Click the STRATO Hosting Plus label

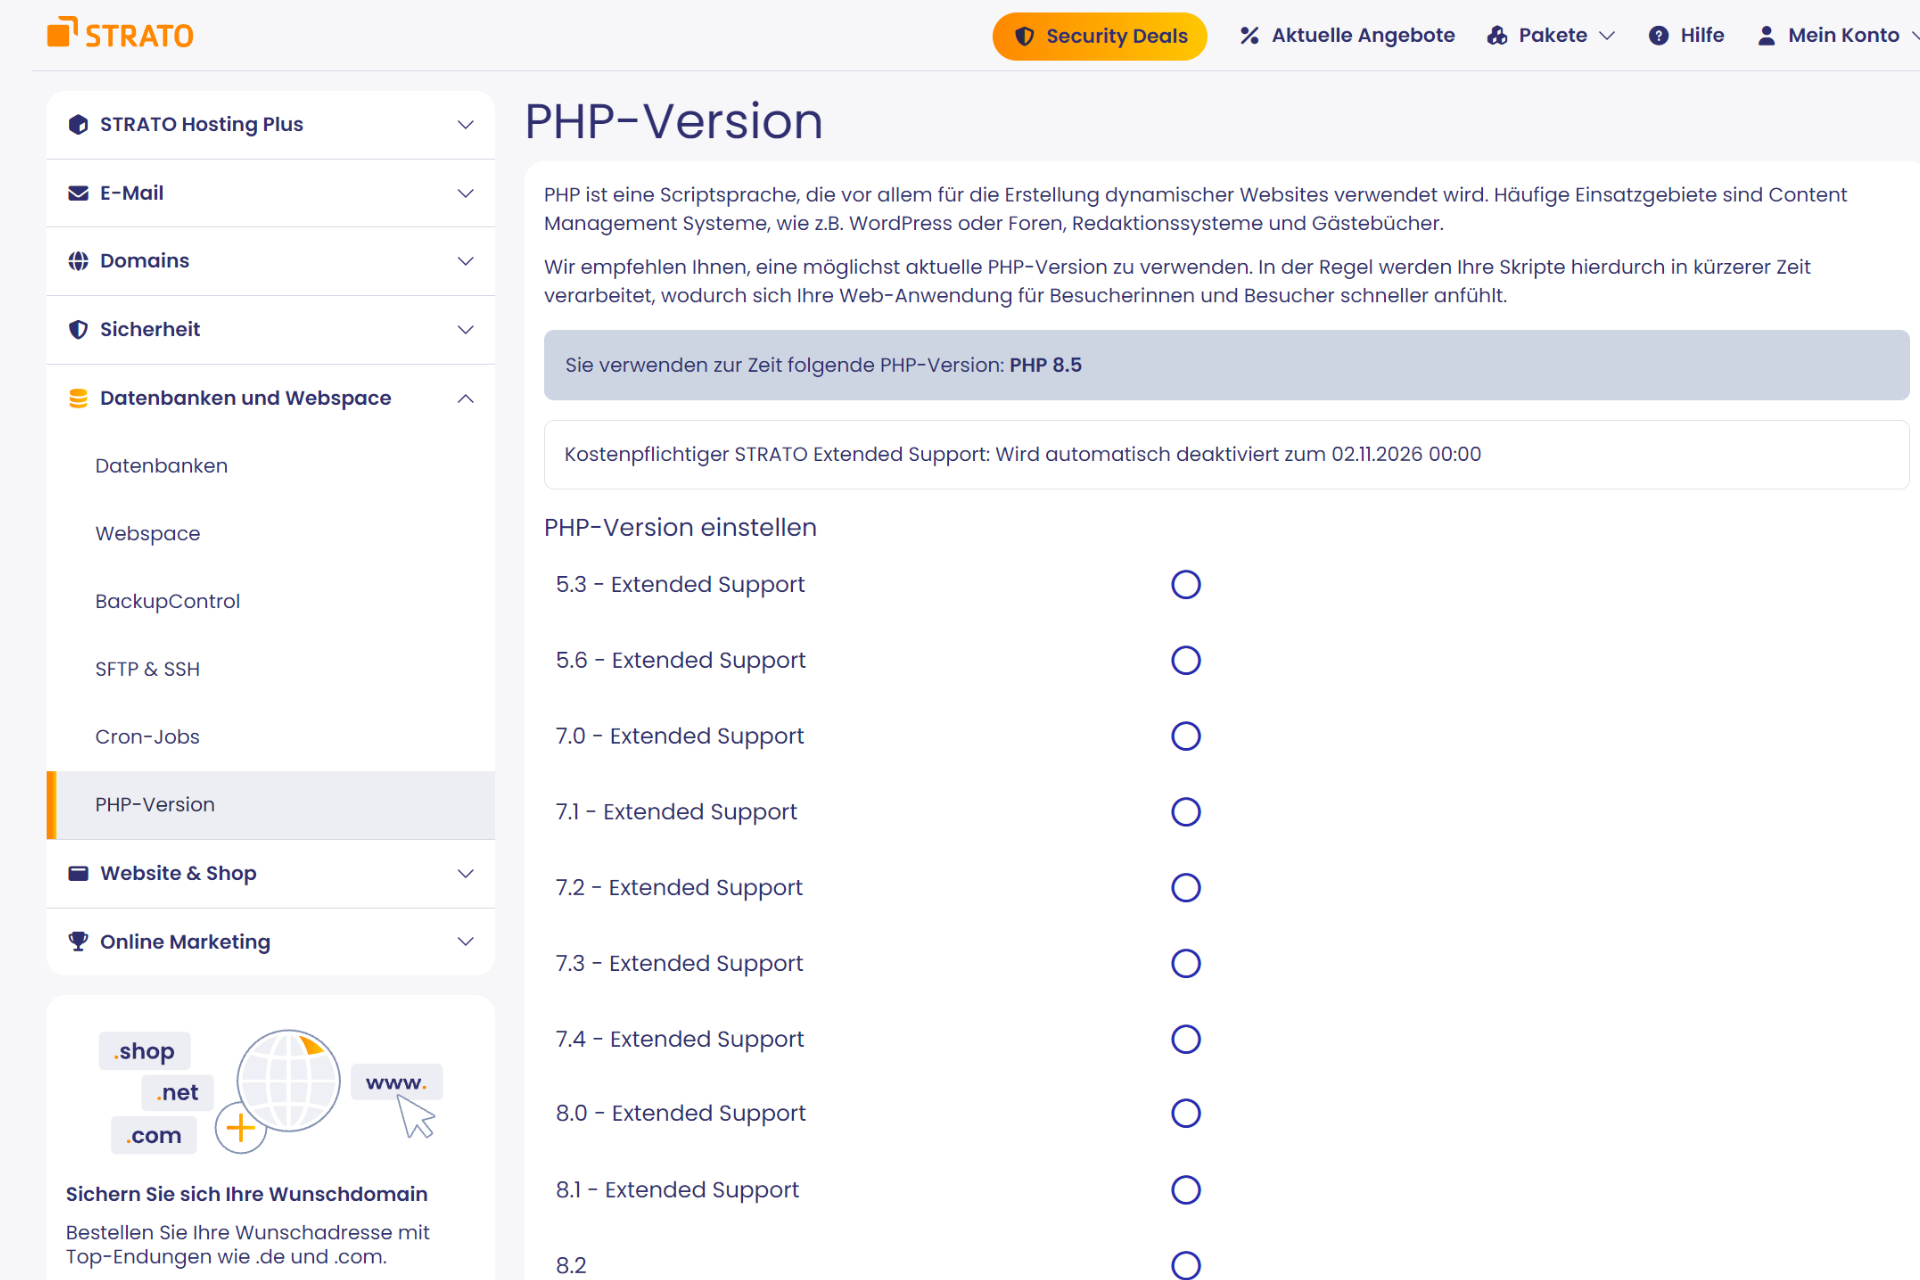point(201,124)
